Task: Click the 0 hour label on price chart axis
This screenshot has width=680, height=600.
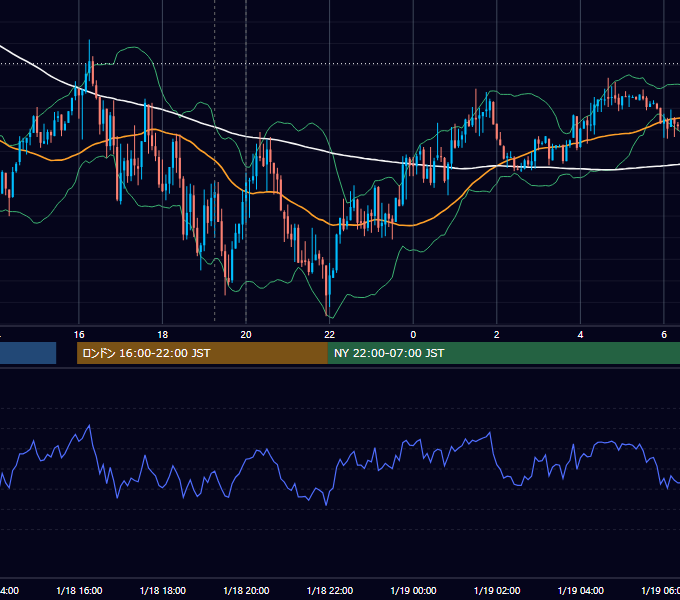Action: point(413,335)
